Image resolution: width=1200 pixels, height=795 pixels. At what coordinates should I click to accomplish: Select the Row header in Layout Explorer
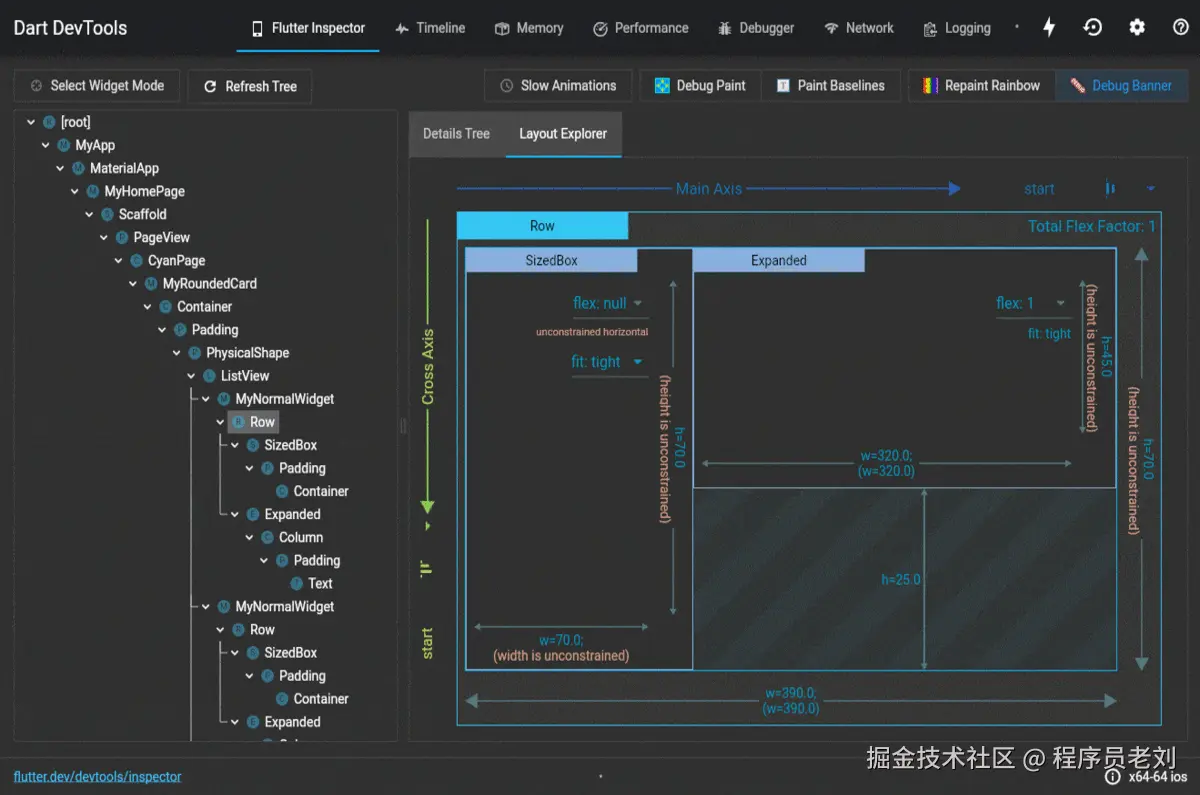tap(543, 226)
